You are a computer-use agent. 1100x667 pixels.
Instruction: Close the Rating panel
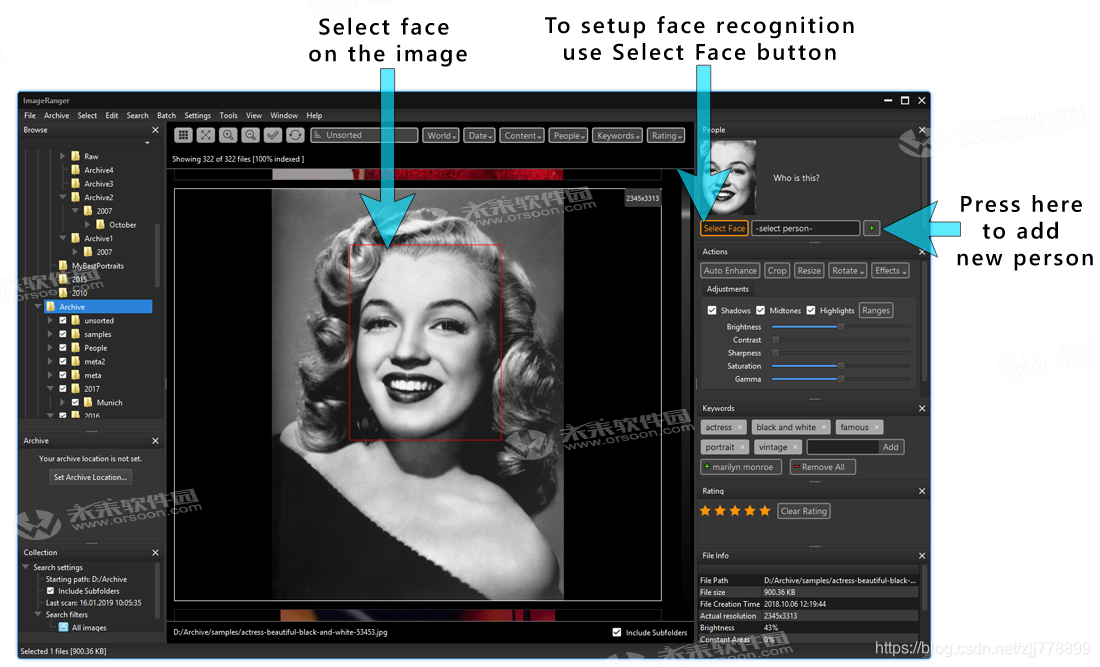pos(922,491)
